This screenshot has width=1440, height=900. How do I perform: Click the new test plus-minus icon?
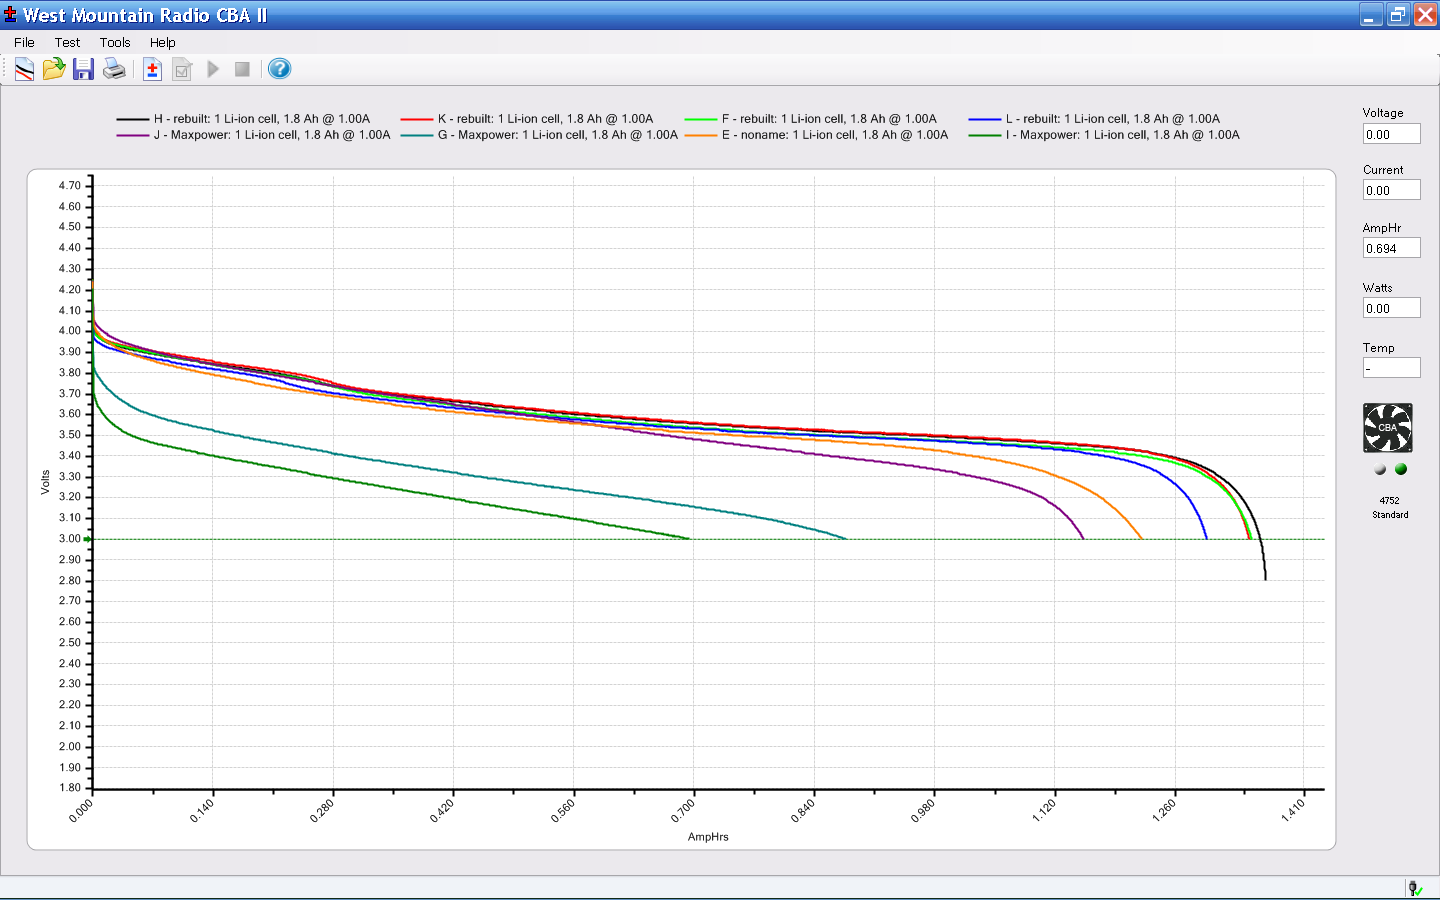(152, 69)
